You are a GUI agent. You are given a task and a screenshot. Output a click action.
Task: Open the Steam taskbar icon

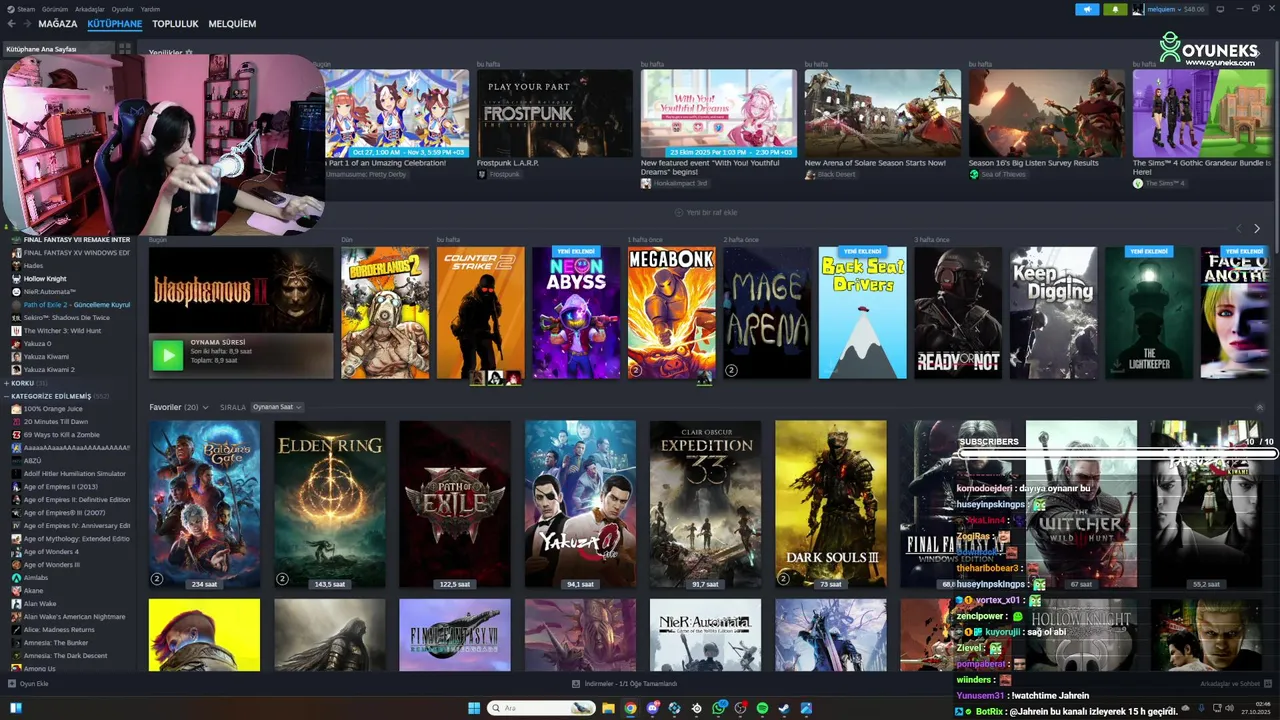click(x=784, y=708)
